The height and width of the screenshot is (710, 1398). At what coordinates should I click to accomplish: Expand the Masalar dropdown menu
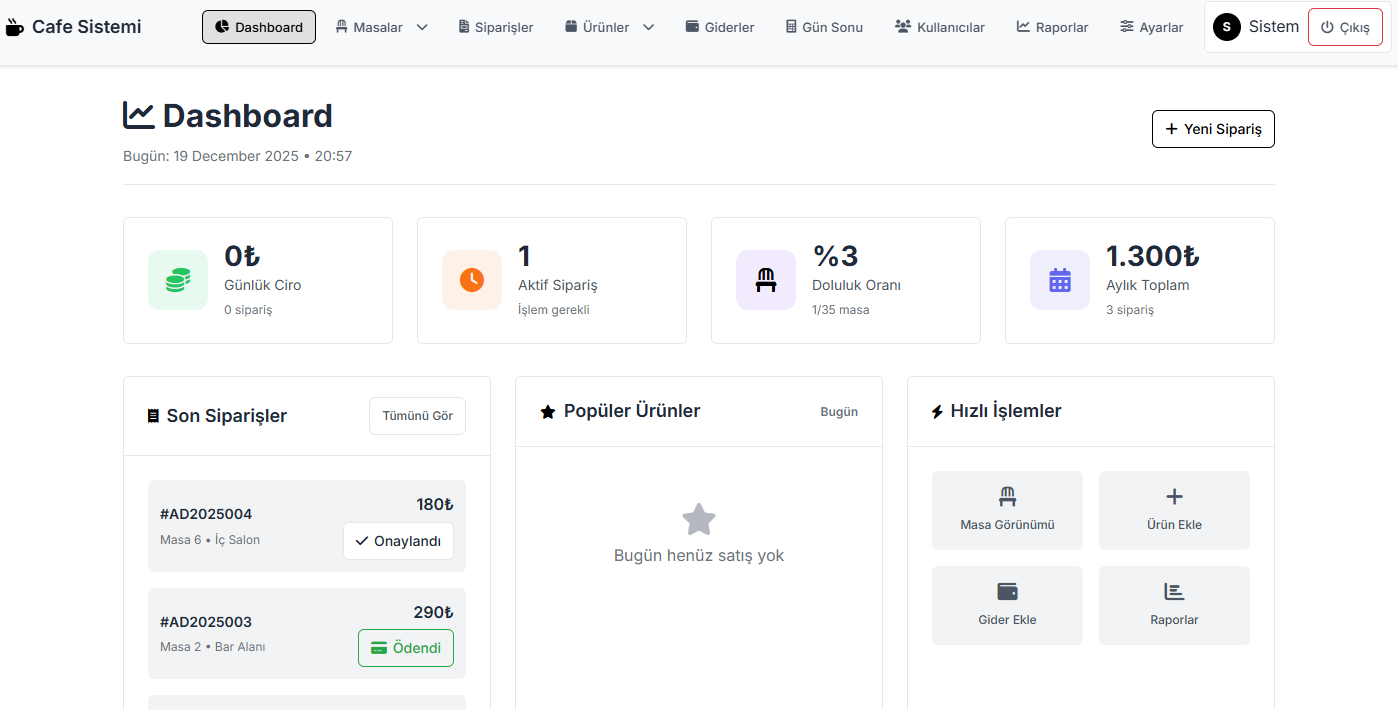tap(382, 27)
